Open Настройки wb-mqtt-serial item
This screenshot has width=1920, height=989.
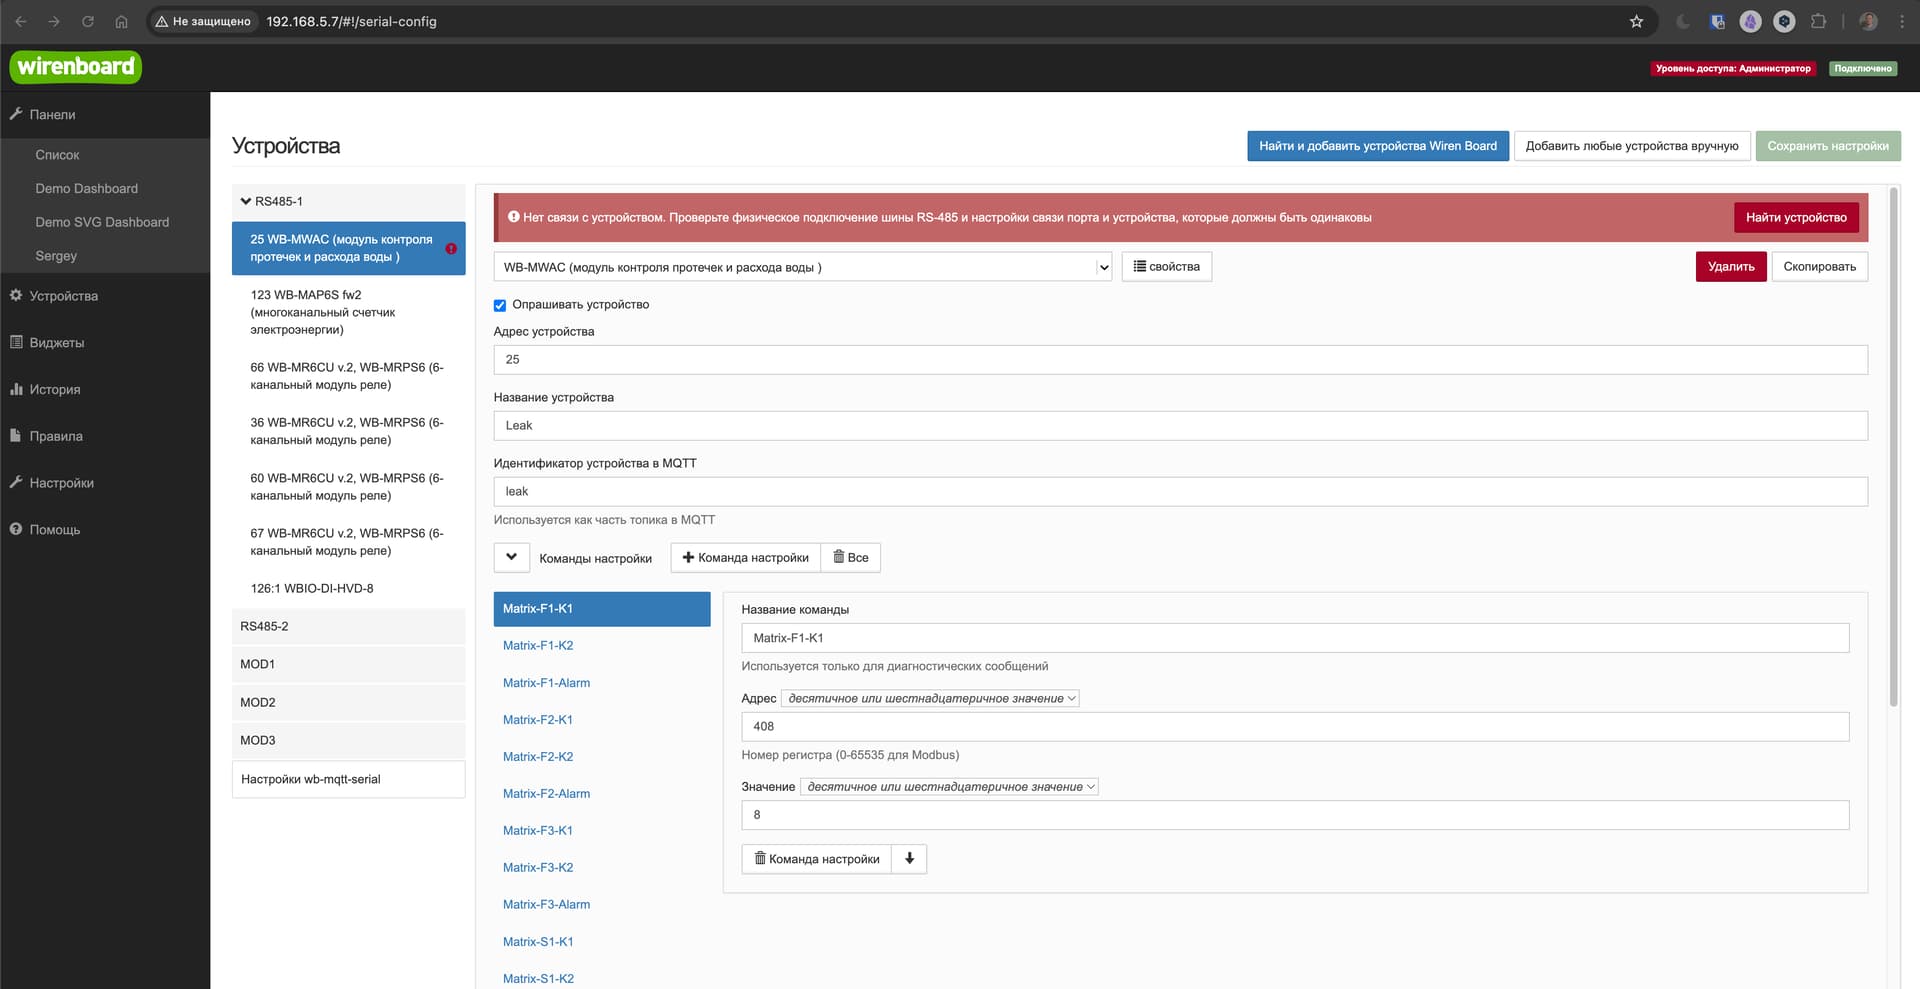[349, 780]
